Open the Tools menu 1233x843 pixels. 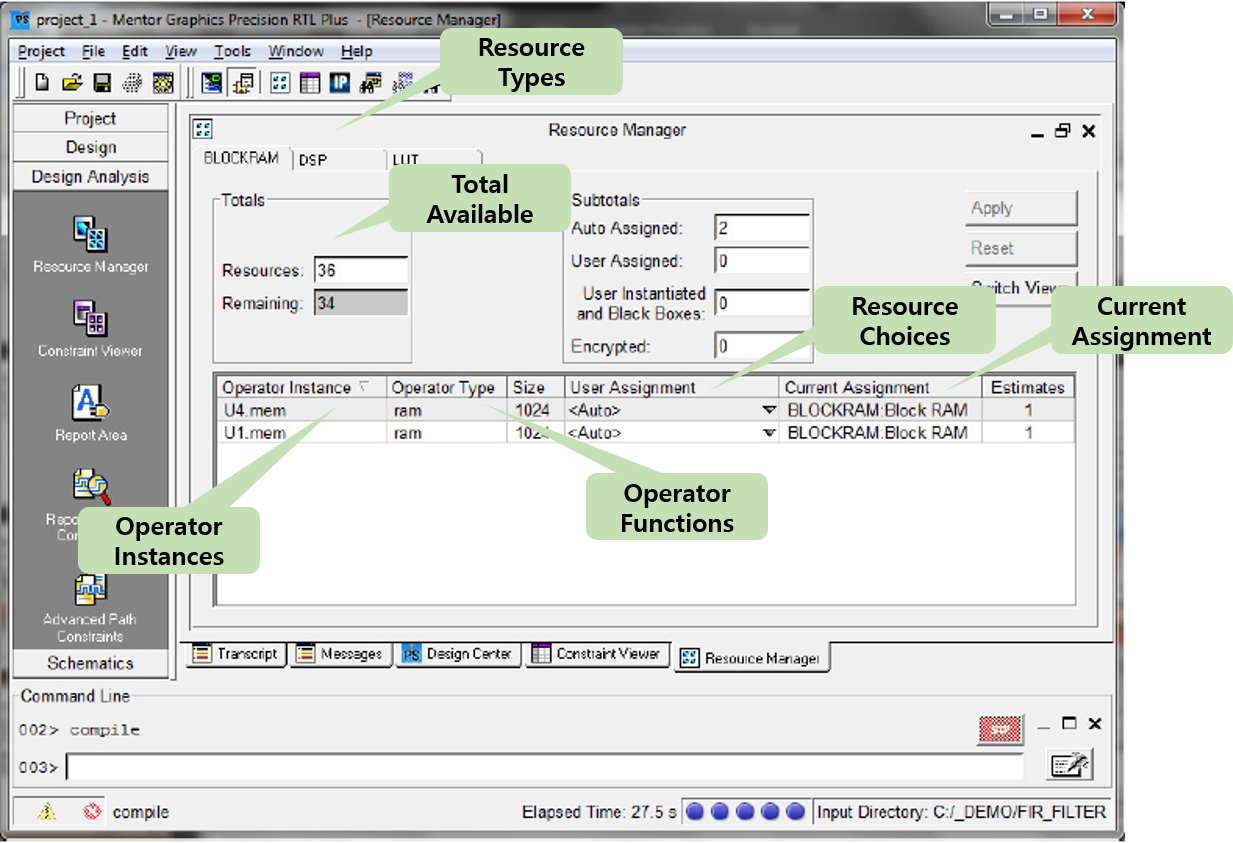coord(232,51)
